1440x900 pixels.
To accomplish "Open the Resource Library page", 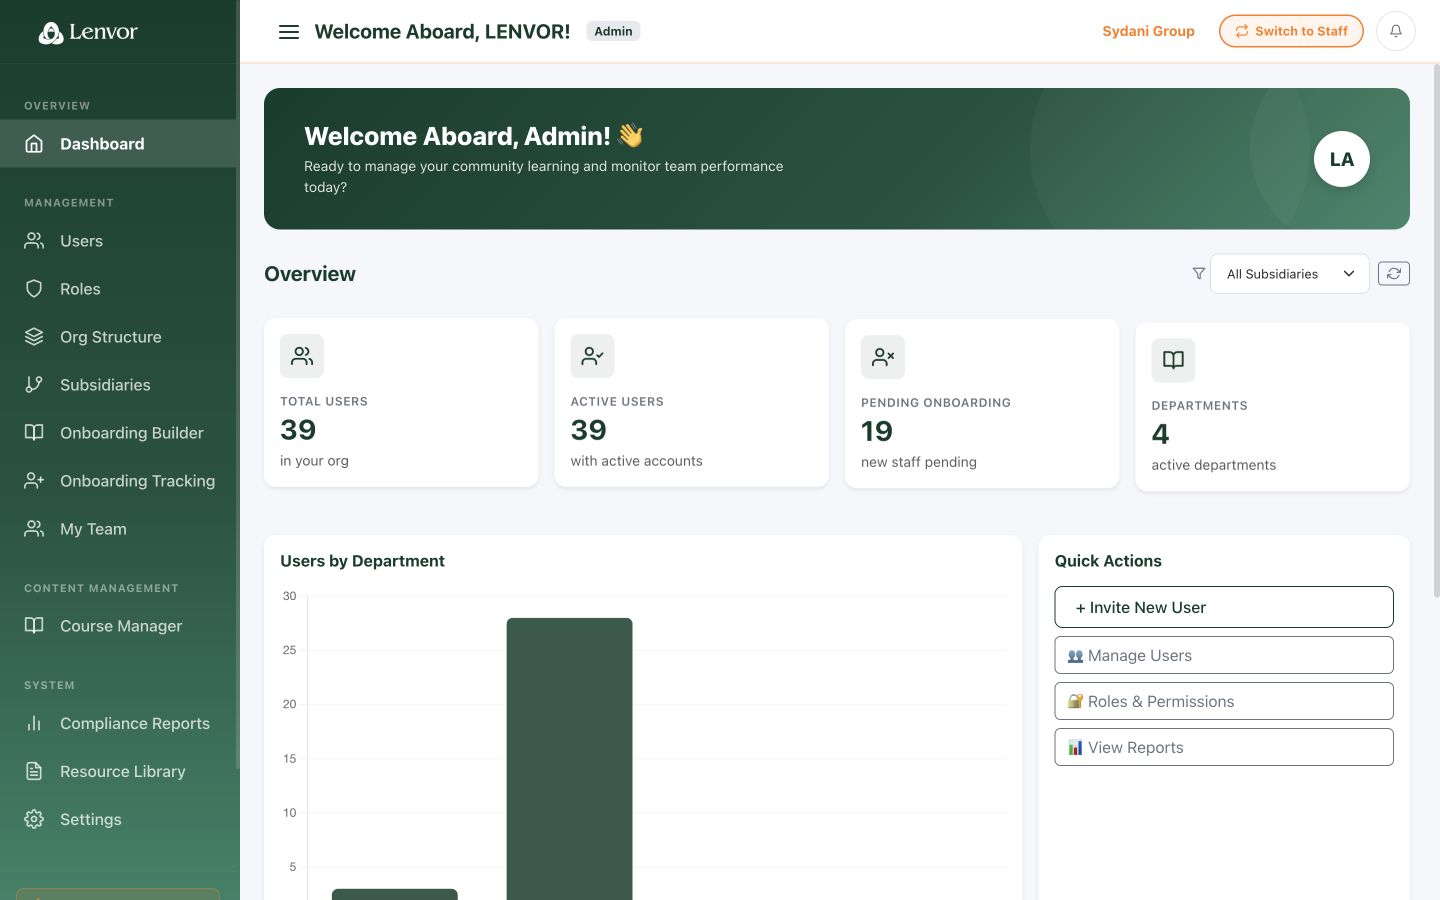I will (118, 771).
